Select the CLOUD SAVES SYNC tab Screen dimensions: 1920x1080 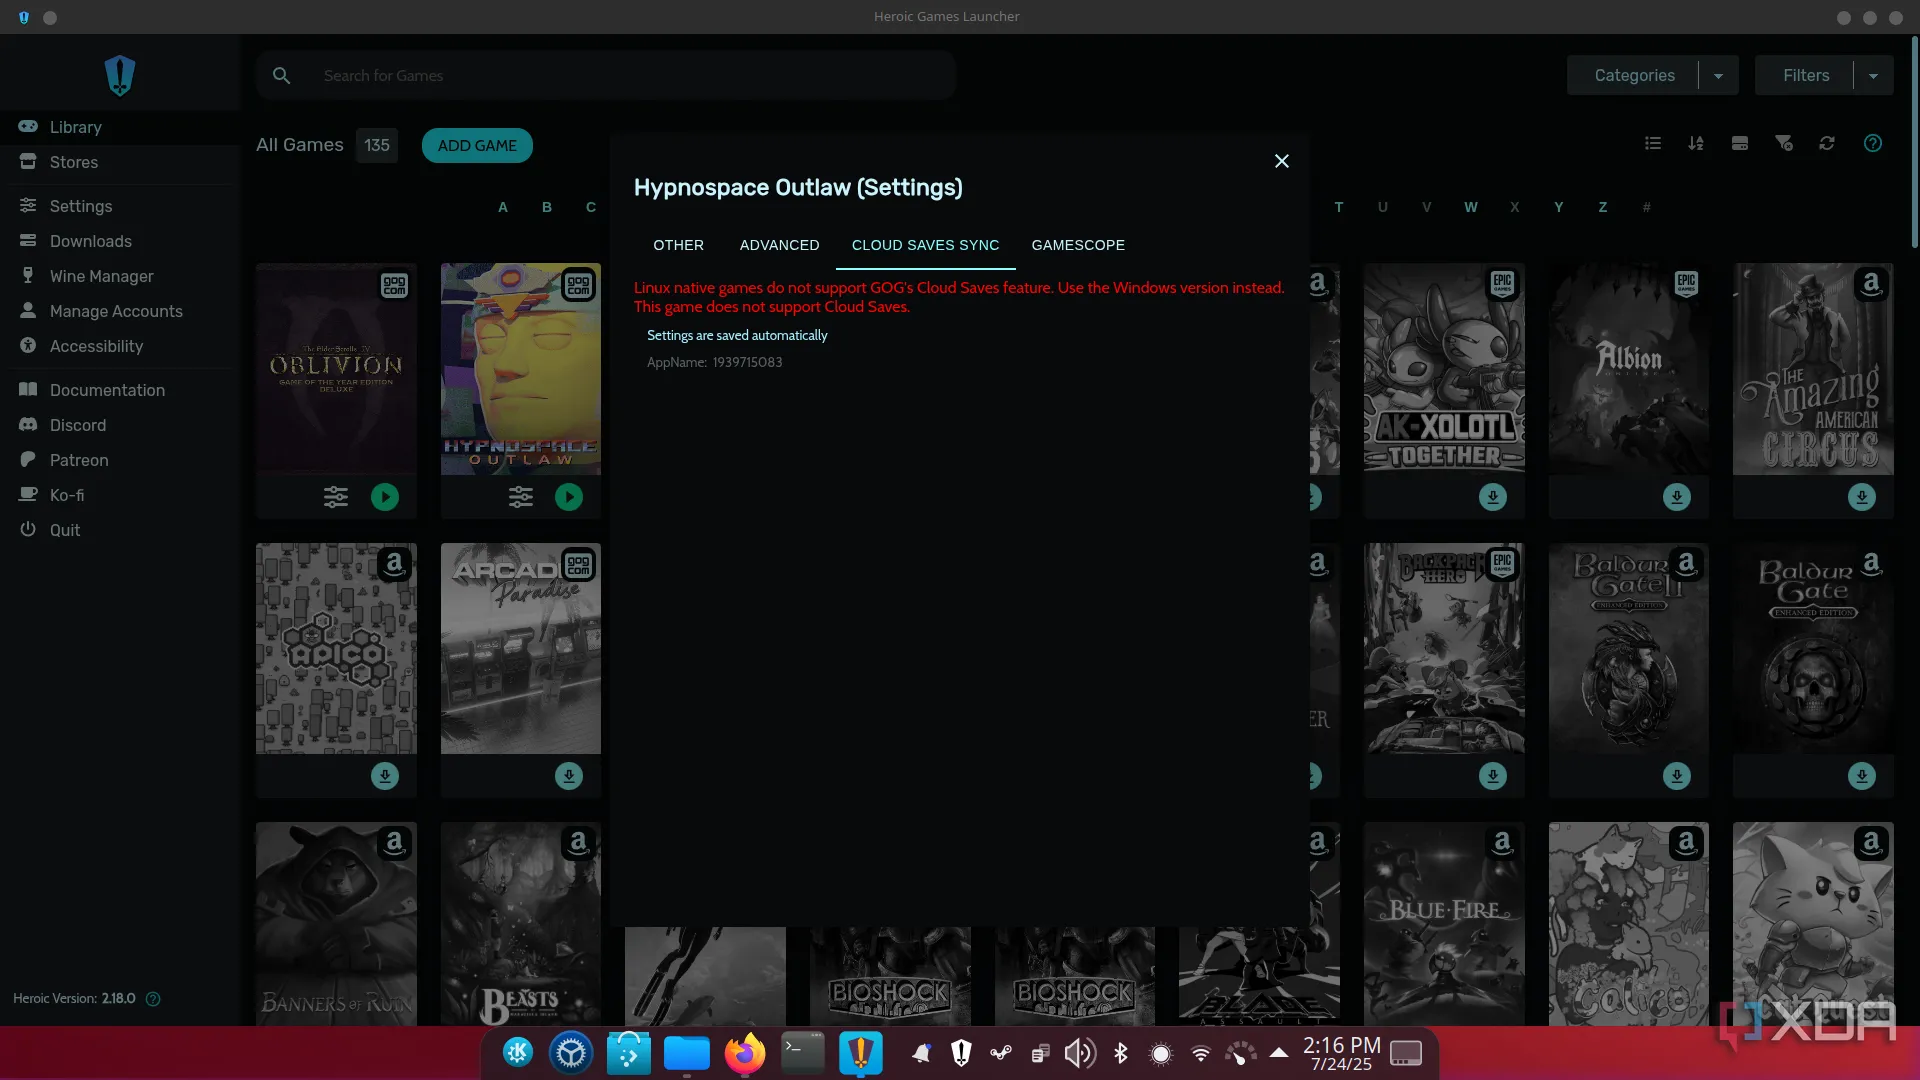tap(926, 245)
